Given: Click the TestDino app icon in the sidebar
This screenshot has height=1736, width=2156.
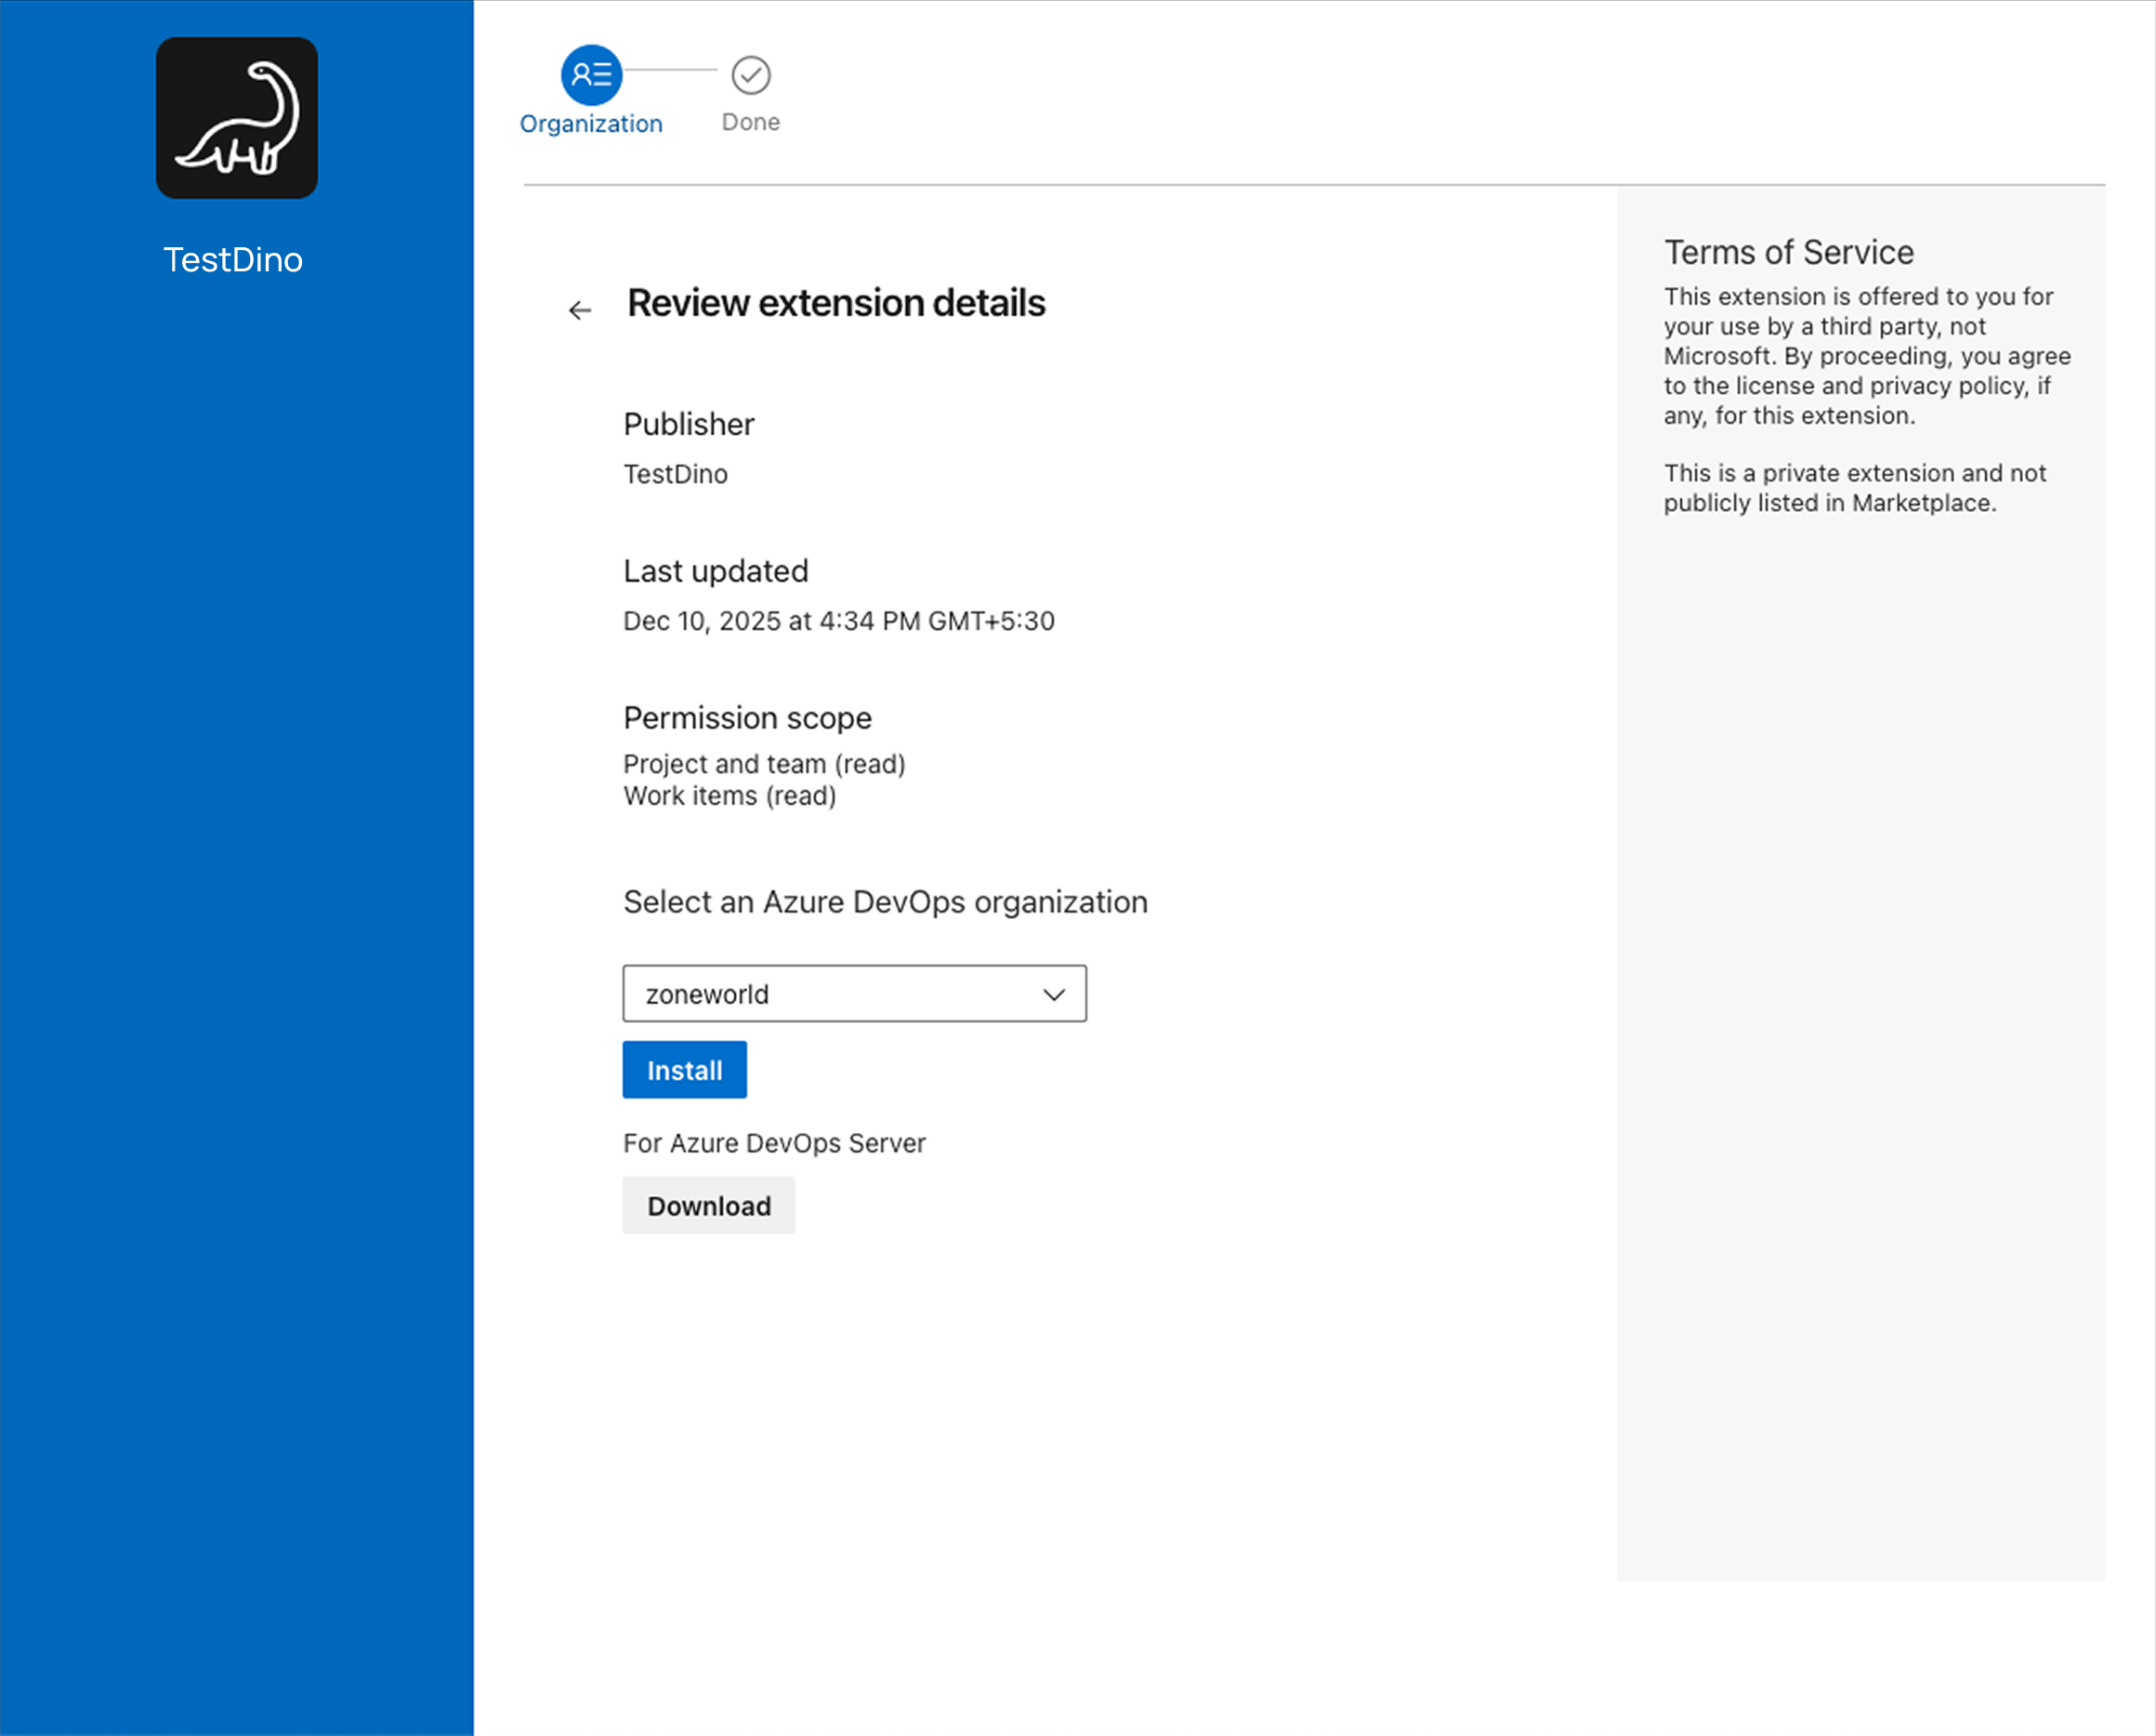Looking at the screenshot, I should pyautogui.click(x=236, y=117).
